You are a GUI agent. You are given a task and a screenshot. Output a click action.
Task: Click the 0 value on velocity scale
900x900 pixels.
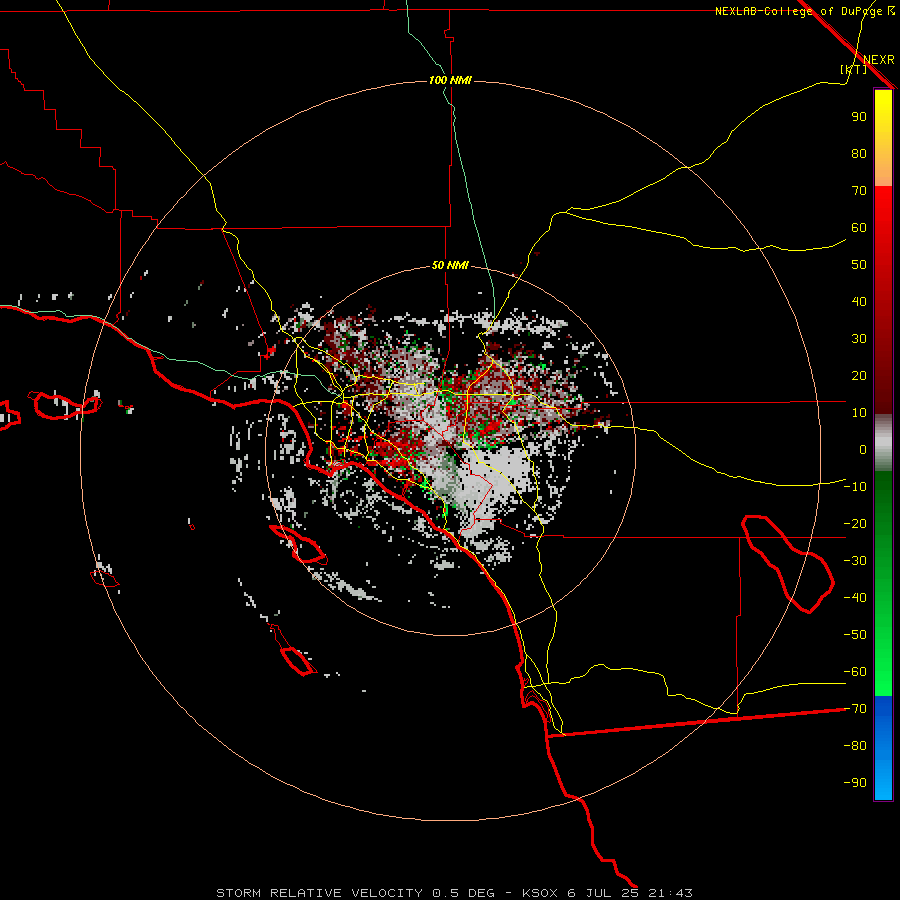coord(863,450)
